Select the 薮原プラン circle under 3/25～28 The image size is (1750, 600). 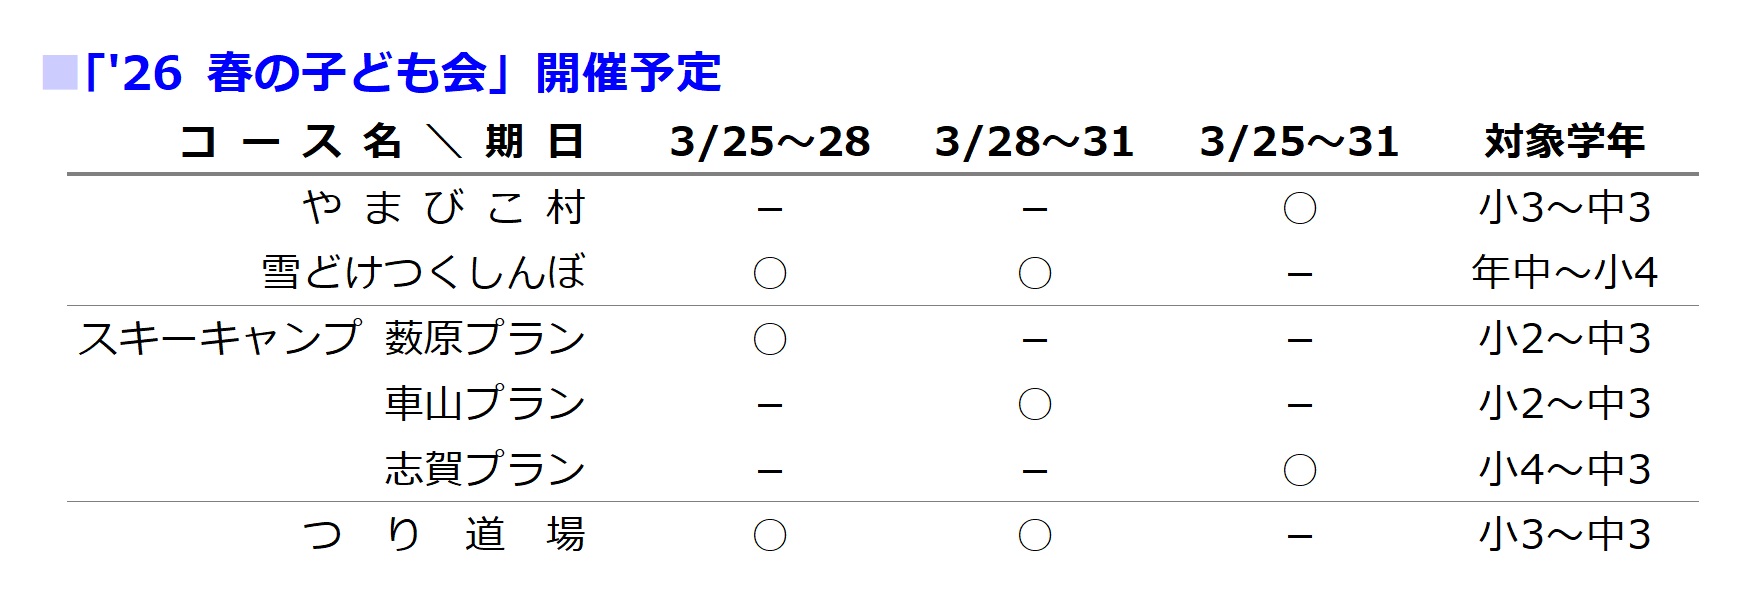(x=770, y=339)
